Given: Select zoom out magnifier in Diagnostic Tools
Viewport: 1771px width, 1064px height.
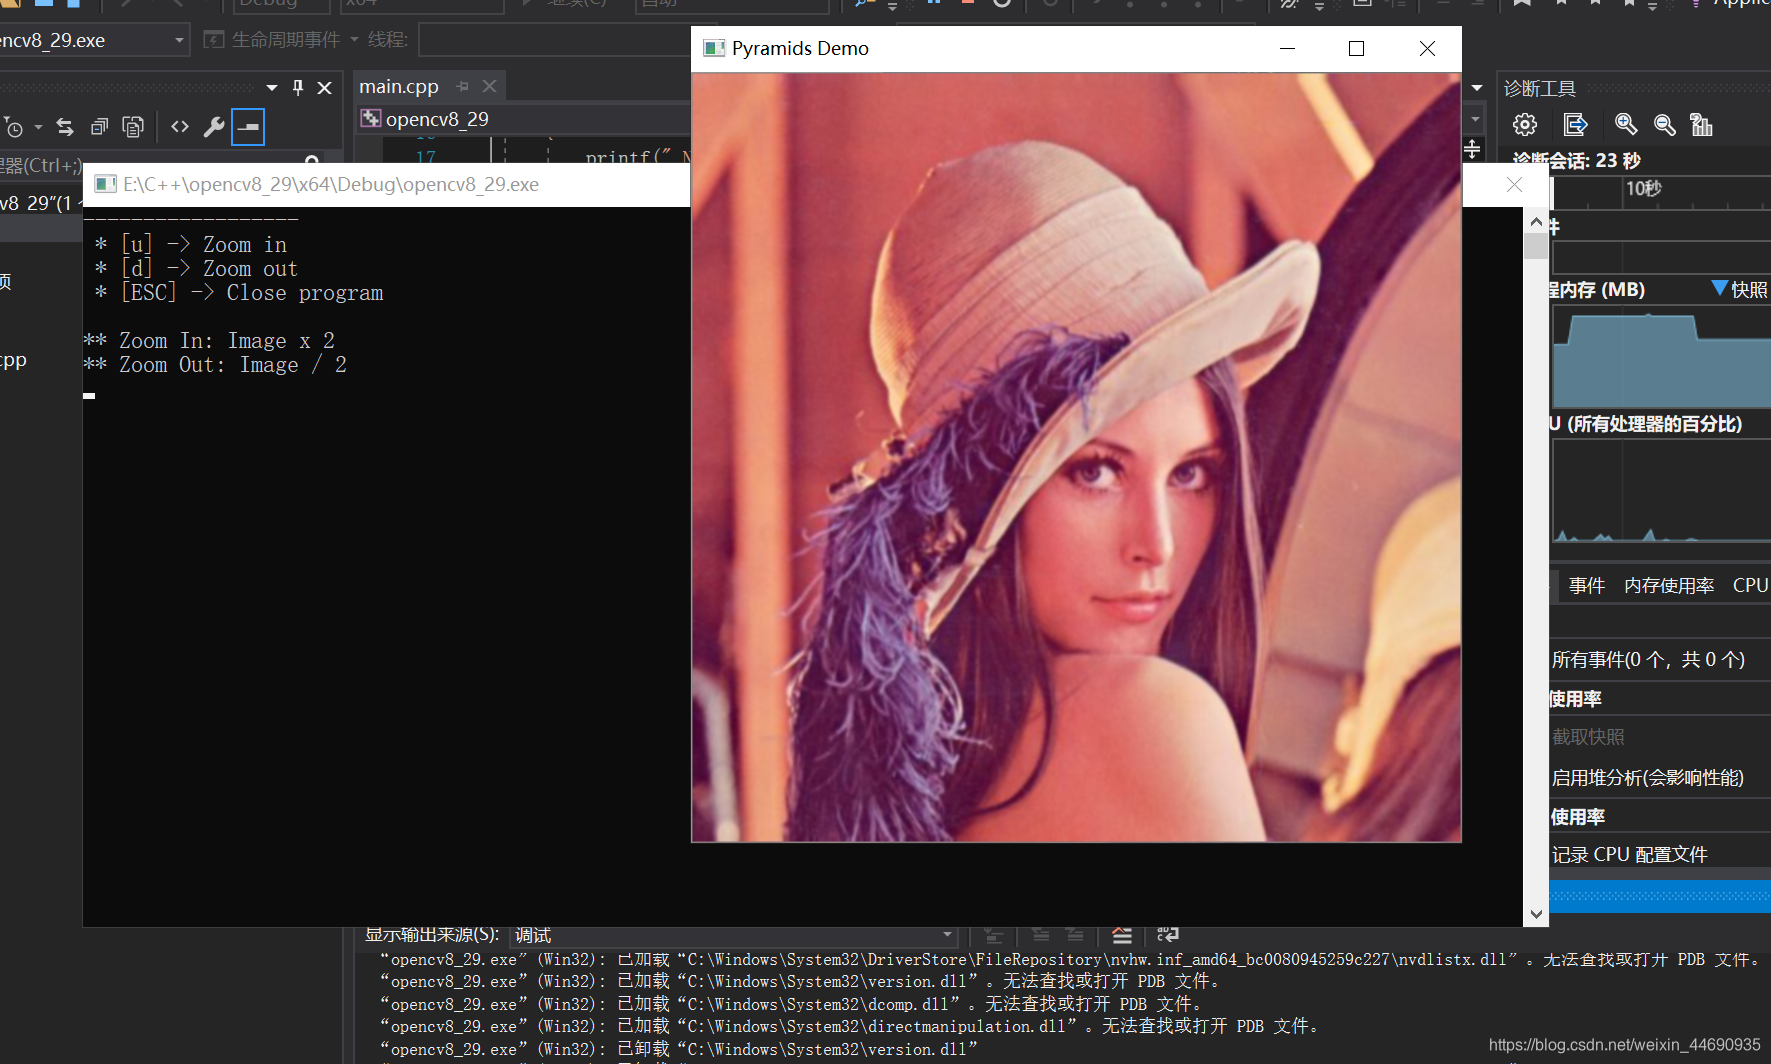Looking at the screenshot, I should [x=1664, y=125].
